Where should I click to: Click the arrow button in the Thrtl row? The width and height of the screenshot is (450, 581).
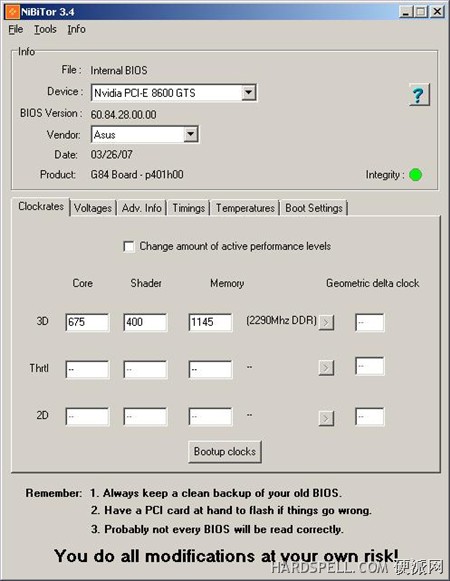coord(326,368)
